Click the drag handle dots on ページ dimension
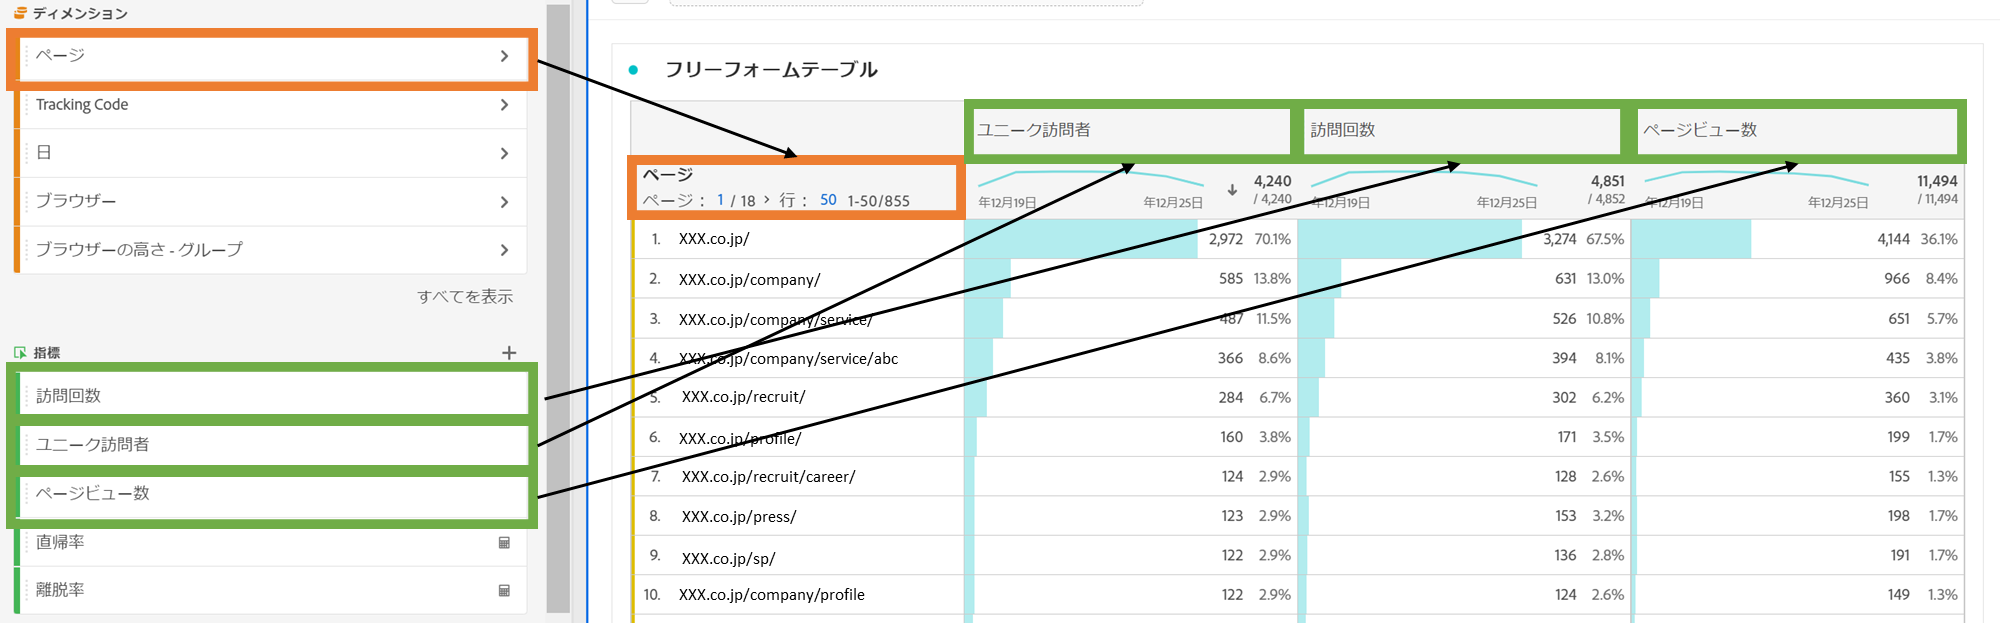The image size is (2000, 623). click(26, 57)
